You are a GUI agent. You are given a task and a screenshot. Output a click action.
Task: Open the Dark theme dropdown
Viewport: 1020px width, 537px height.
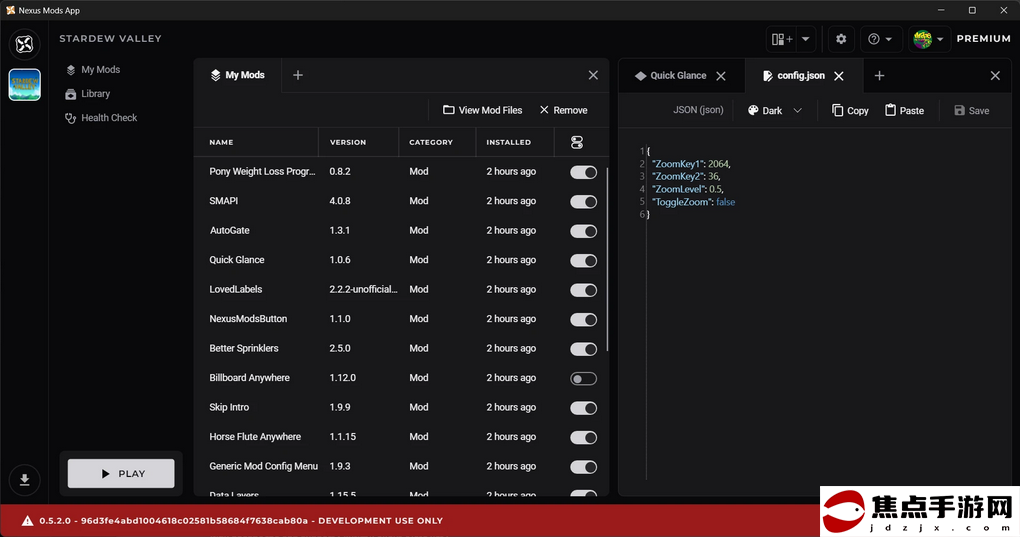[x=775, y=111]
